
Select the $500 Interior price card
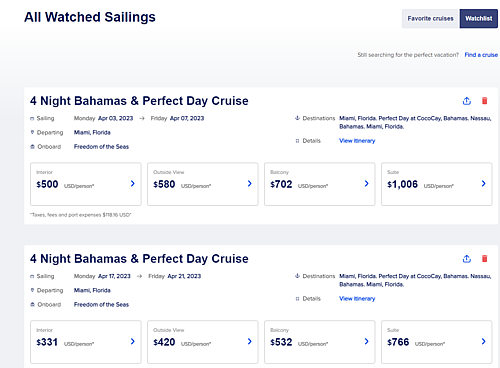[x=86, y=184]
